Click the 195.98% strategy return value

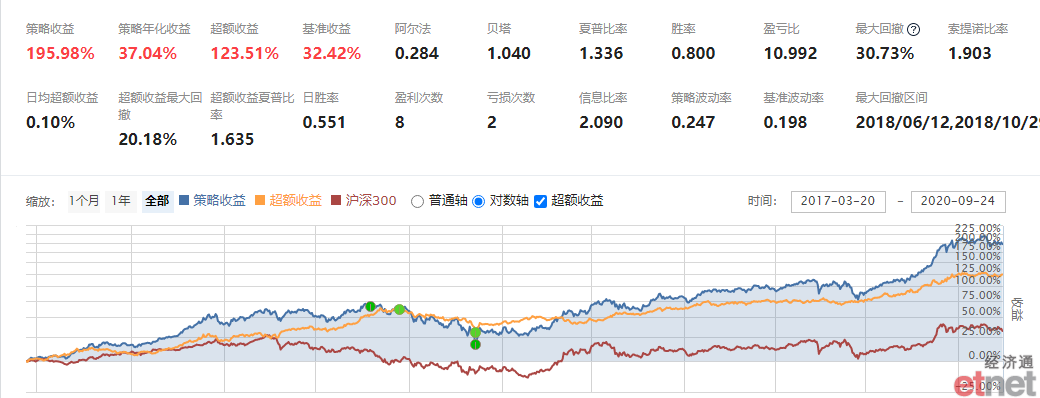pos(60,54)
